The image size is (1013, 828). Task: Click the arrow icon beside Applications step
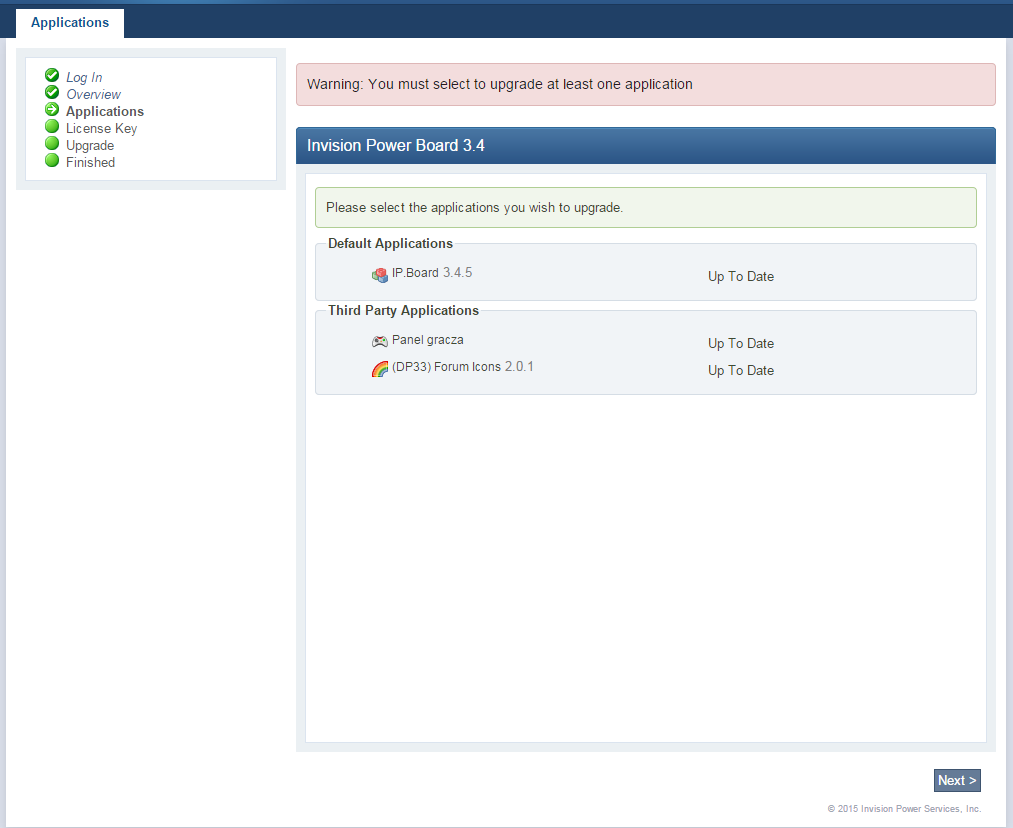[x=52, y=110]
